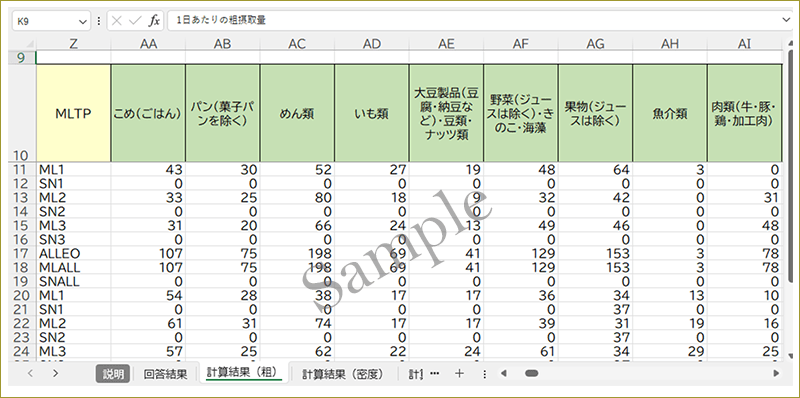This screenshot has height=398, width=800.
Task: Click the MLTP header cell
Action: 73,113
